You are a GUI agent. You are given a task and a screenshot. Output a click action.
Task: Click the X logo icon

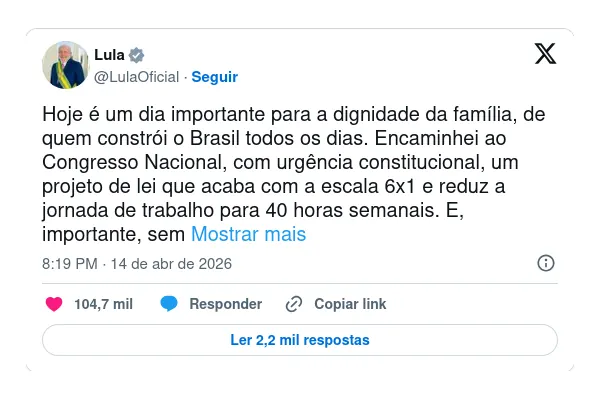click(545, 54)
